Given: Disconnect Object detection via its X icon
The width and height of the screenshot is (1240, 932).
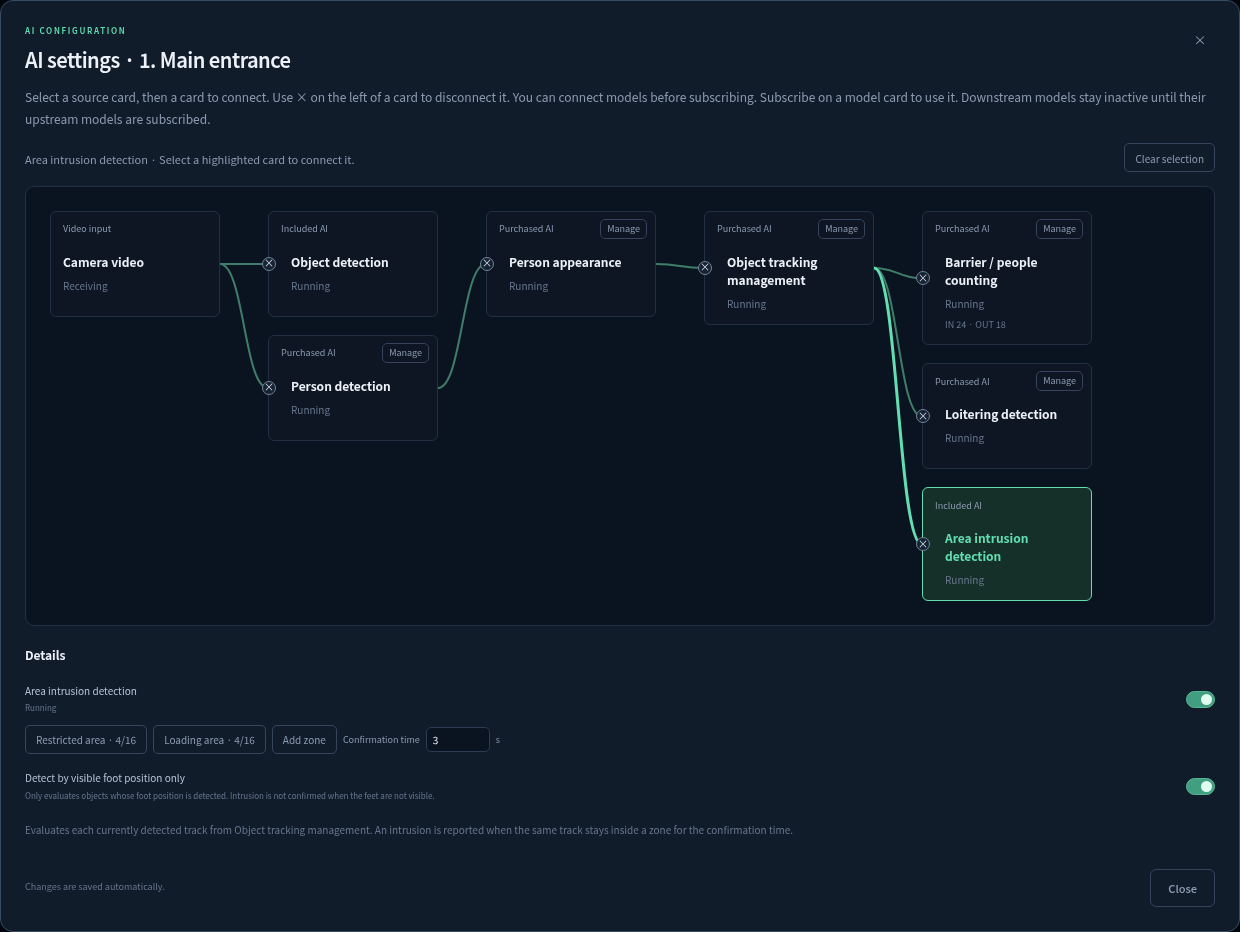Looking at the screenshot, I should [x=269, y=264].
